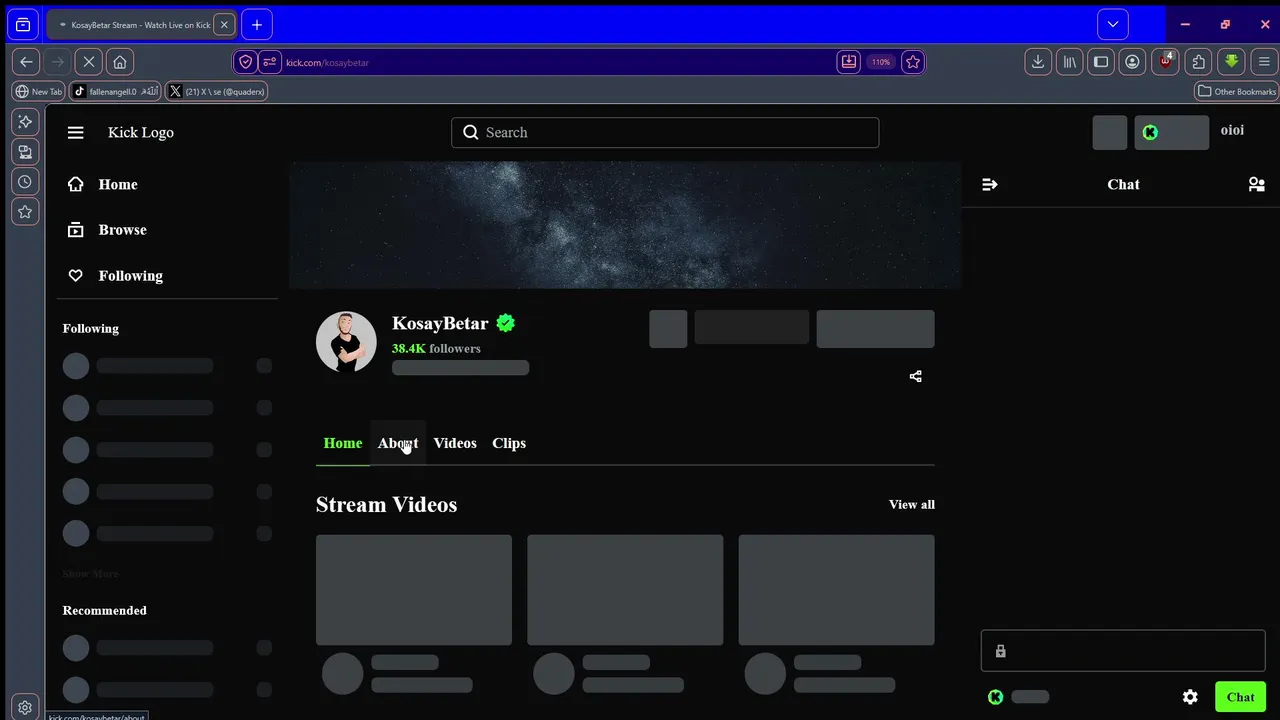The image size is (1280, 720).
Task: Close the KosayBetar Stream tab
Action: coord(224,24)
